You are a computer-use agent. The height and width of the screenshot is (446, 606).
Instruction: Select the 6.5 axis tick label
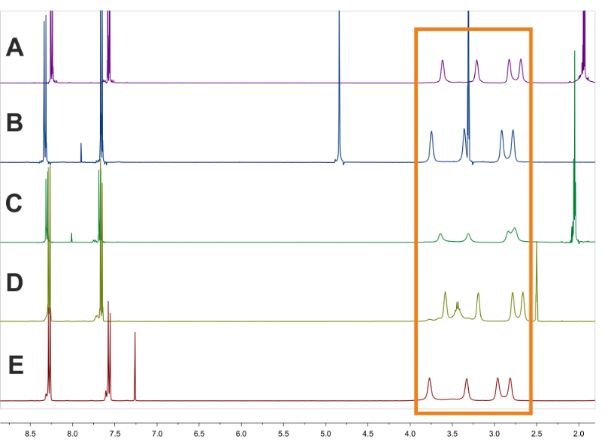199,436
